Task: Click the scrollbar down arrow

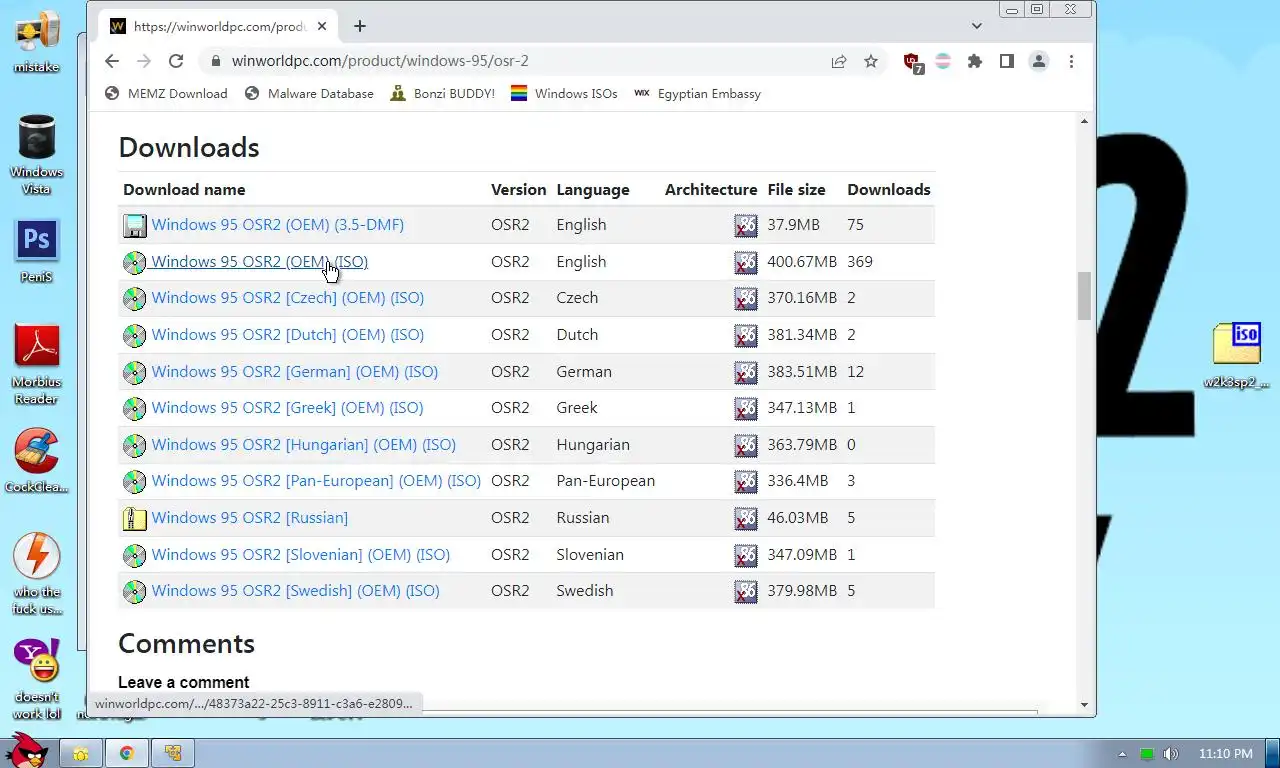Action: click(x=1084, y=705)
